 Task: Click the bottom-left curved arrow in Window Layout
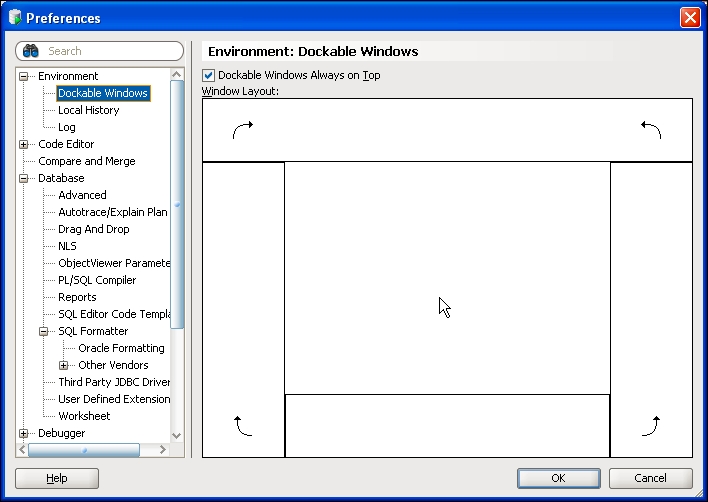point(243,426)
